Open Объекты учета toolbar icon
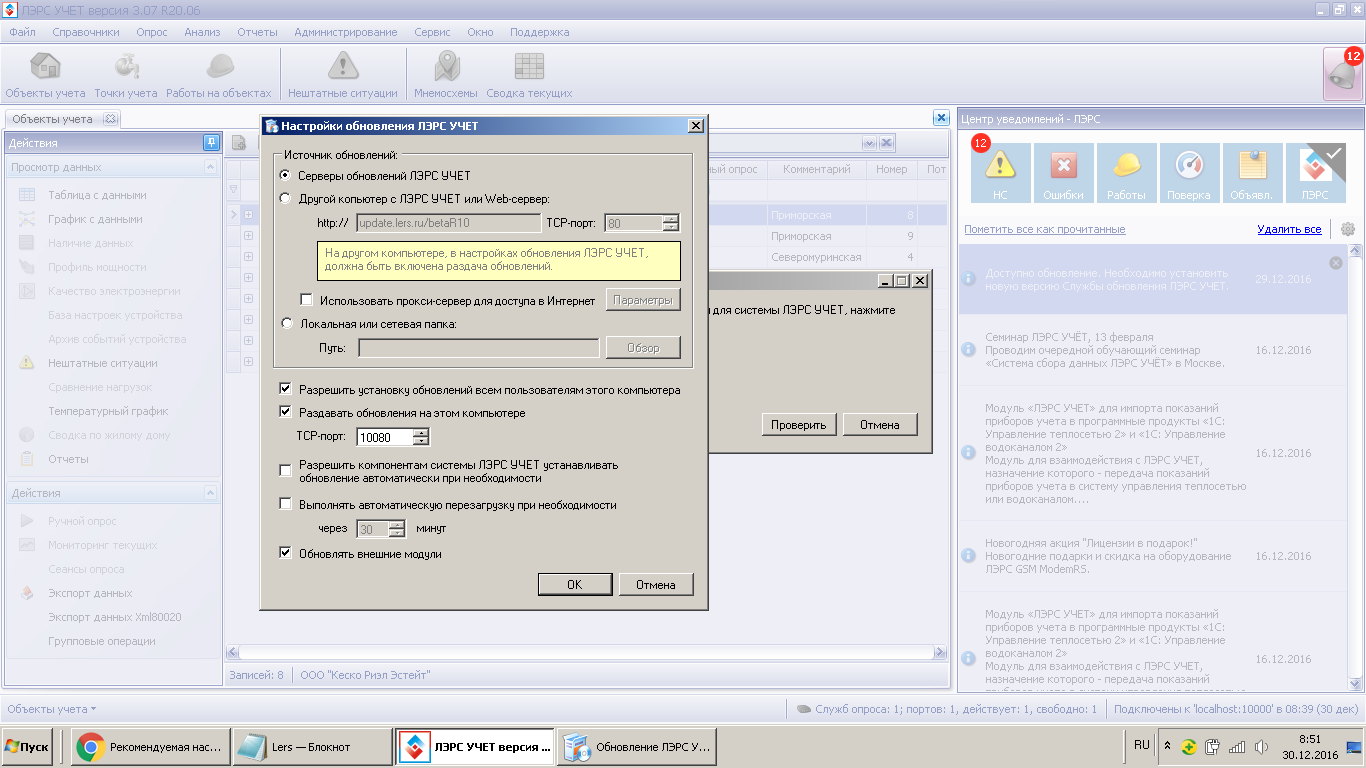This screenshot has height=768, width=1366. (x=45, y=75)
